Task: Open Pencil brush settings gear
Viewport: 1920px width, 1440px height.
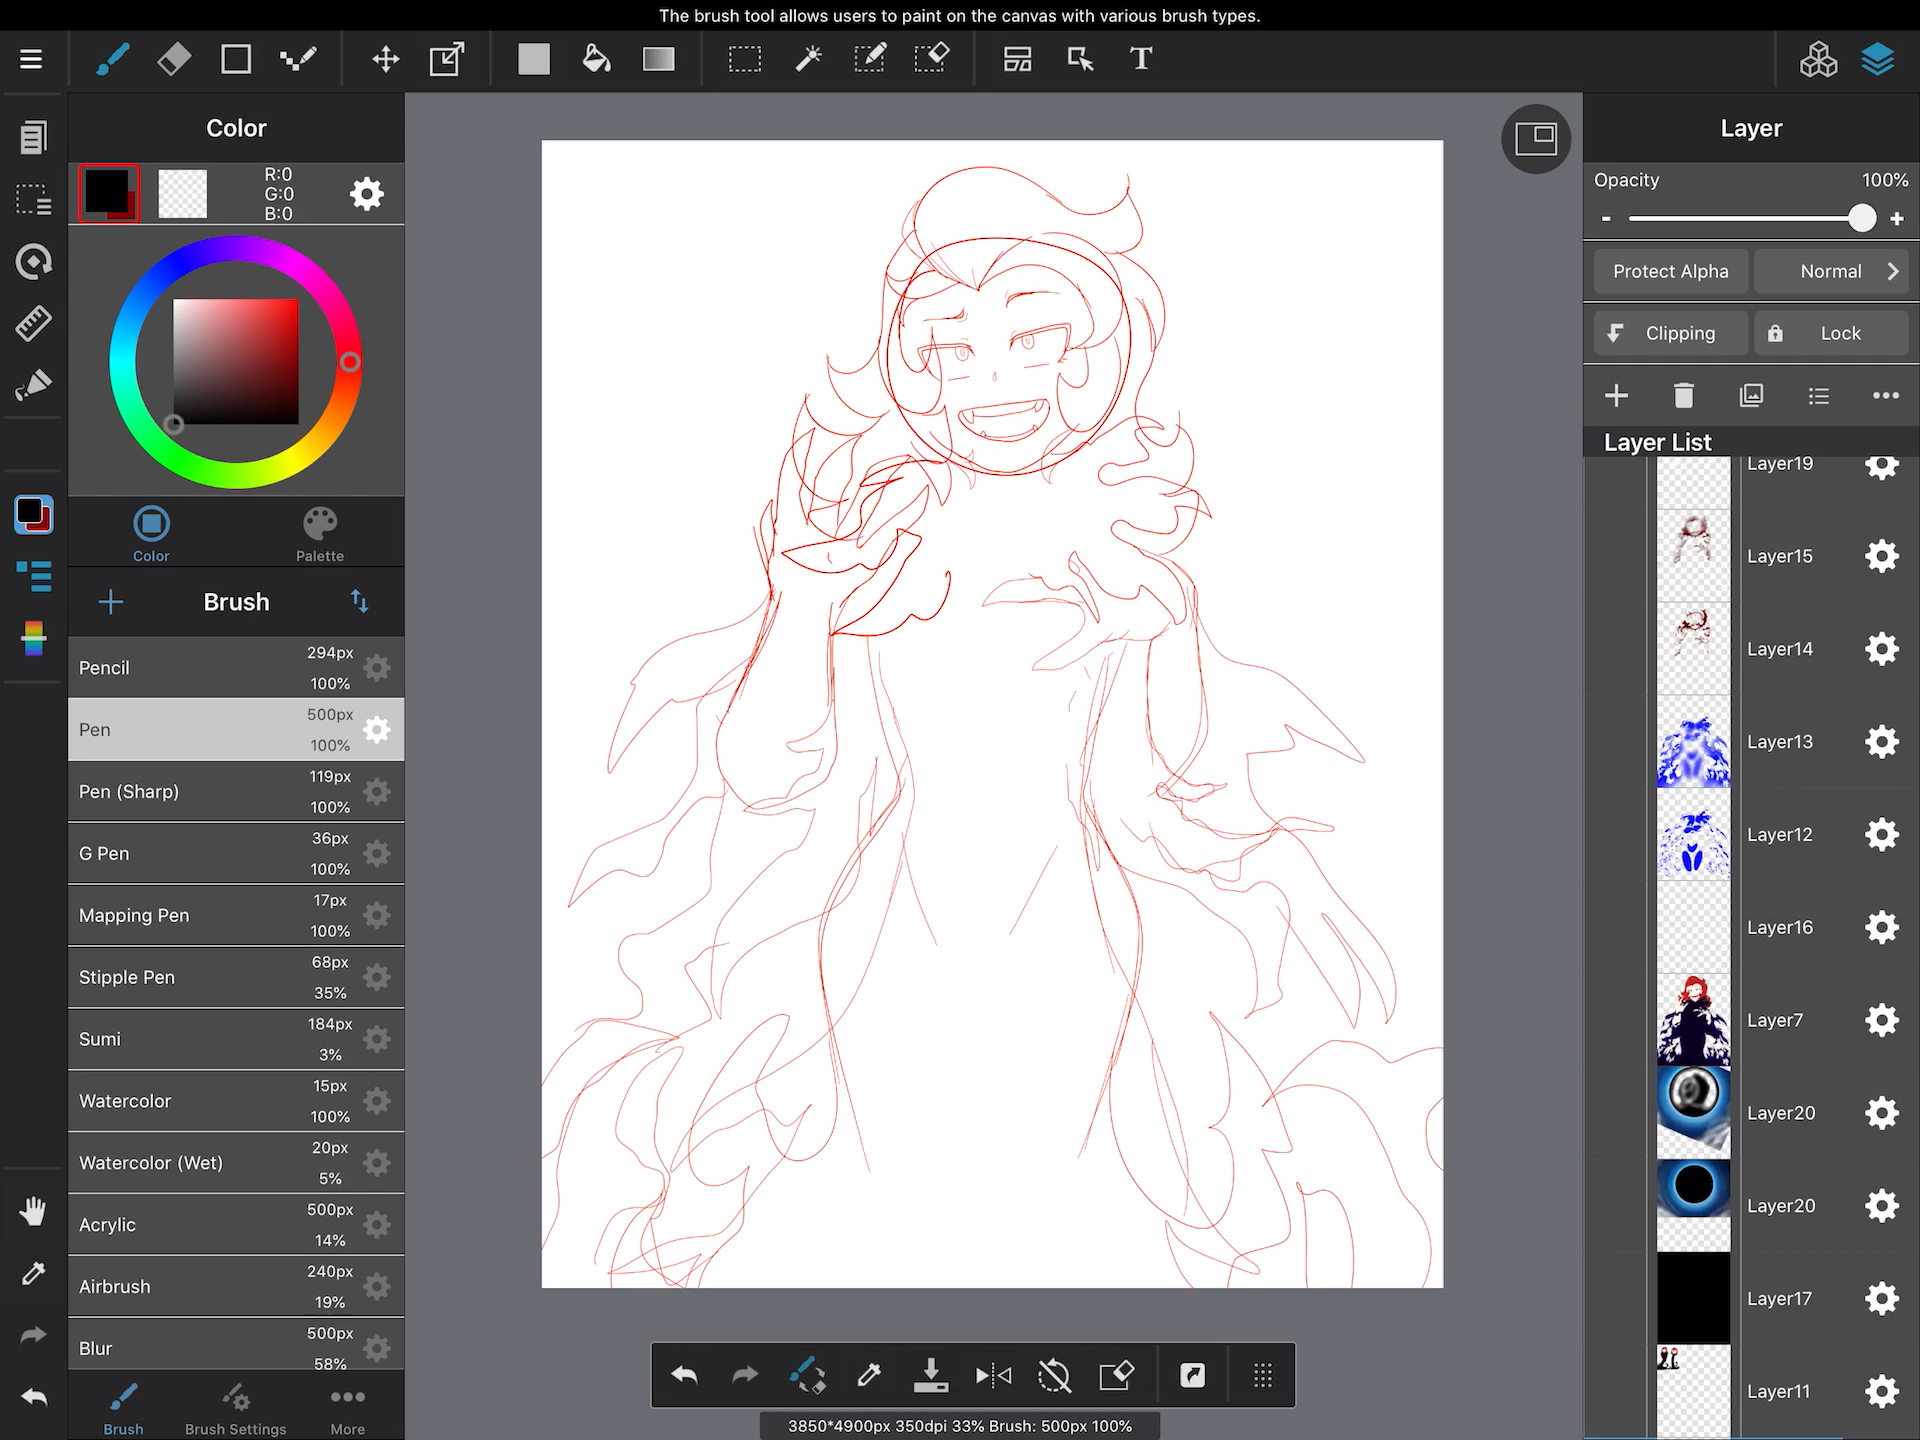Action: (377, 668)
